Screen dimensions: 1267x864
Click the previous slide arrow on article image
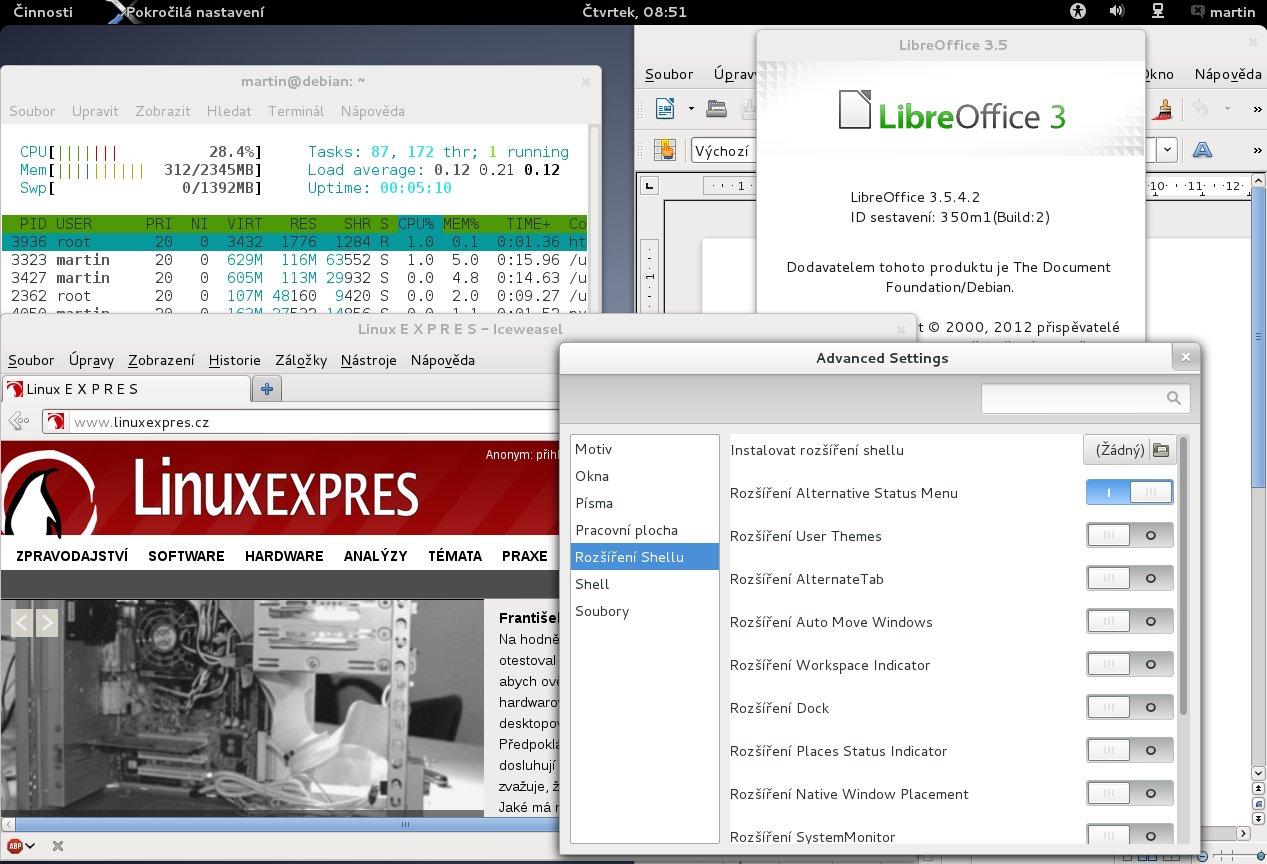22,623
